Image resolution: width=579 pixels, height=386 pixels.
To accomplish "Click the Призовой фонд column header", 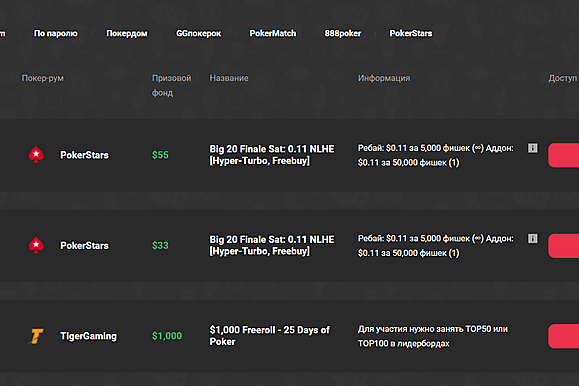I will point(171,85).
